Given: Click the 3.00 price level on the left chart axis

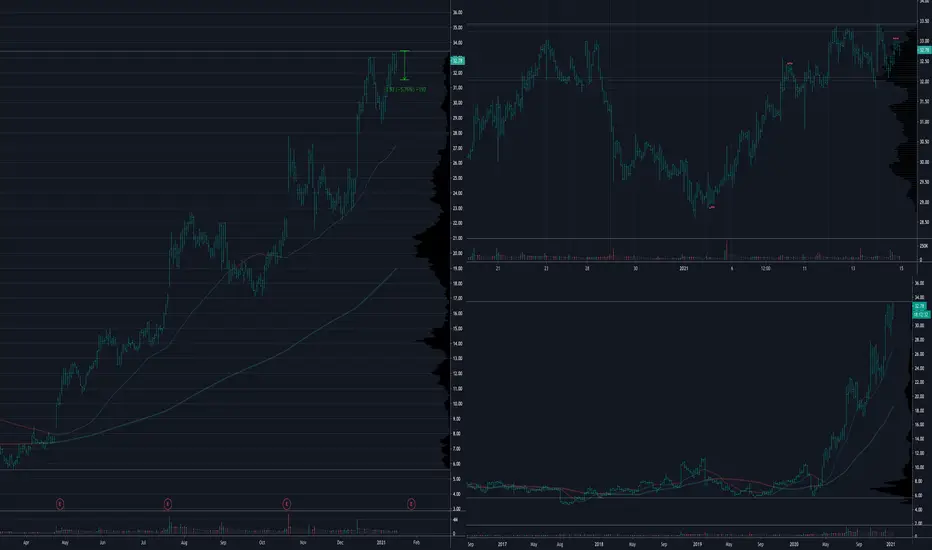Looking at the screenshot, I should click(x=456, y=510).
